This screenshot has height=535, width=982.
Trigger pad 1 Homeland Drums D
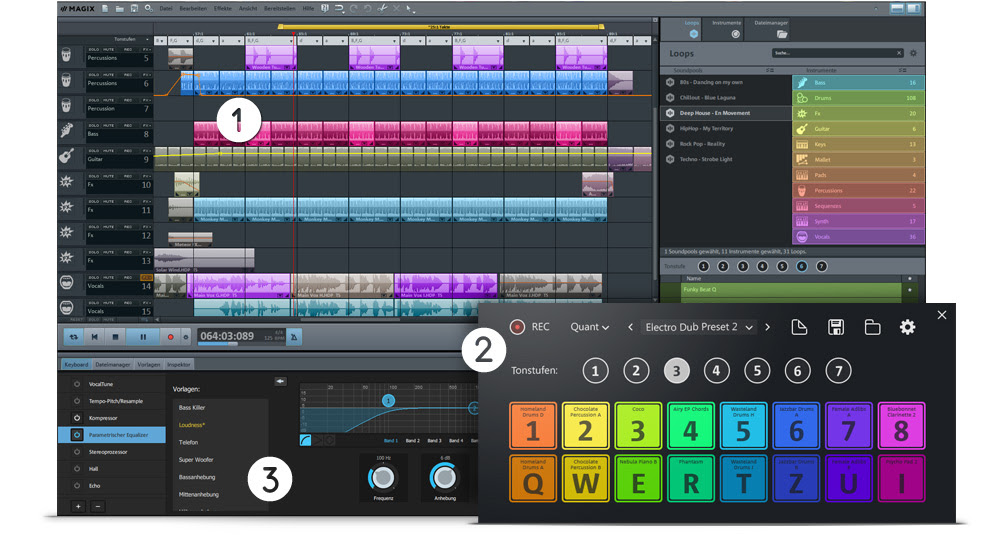533,426
